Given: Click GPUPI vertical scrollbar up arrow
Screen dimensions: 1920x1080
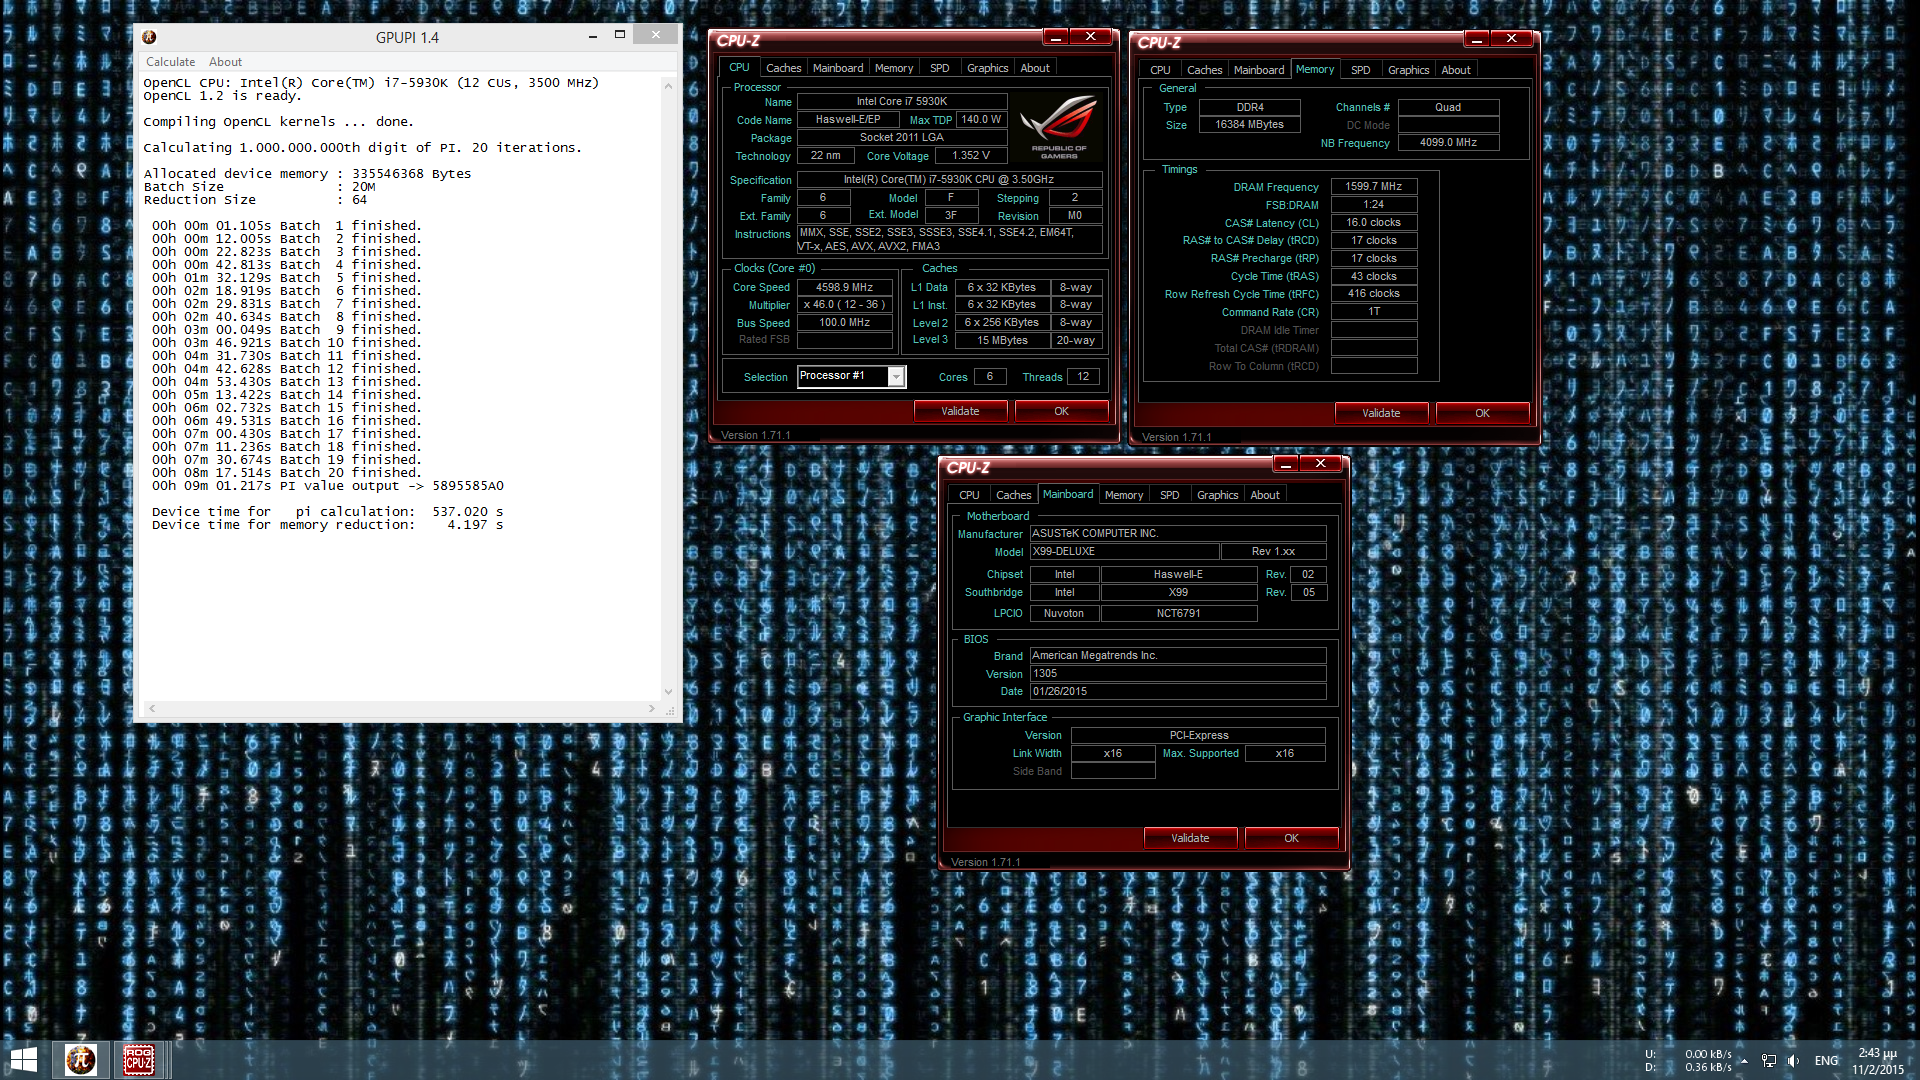Looking at the screenshot, I should pyautogui.click(x=668, y=86).
